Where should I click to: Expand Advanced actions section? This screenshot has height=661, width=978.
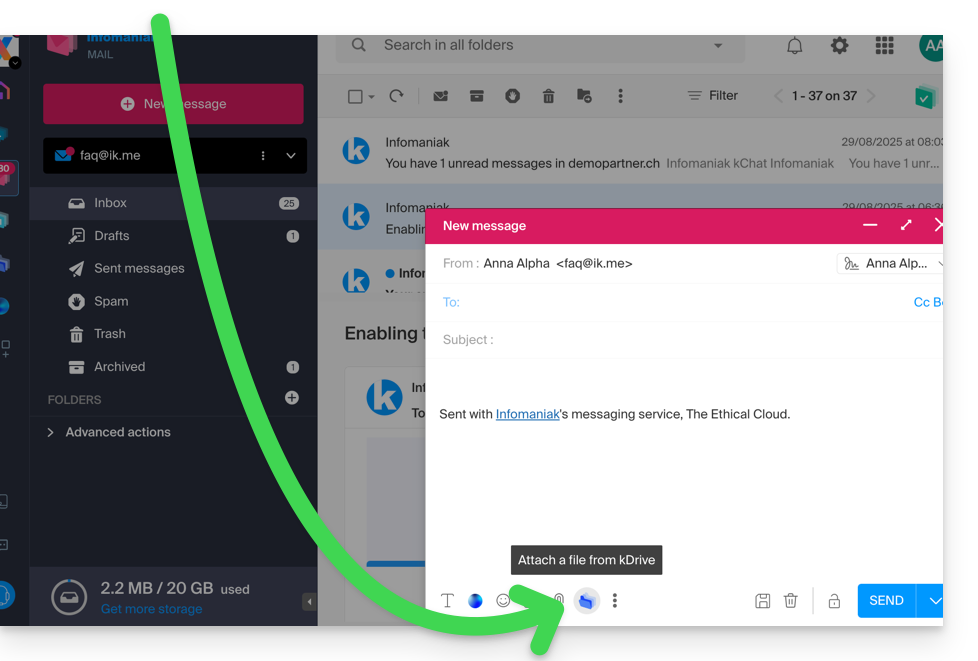(109, 432)
